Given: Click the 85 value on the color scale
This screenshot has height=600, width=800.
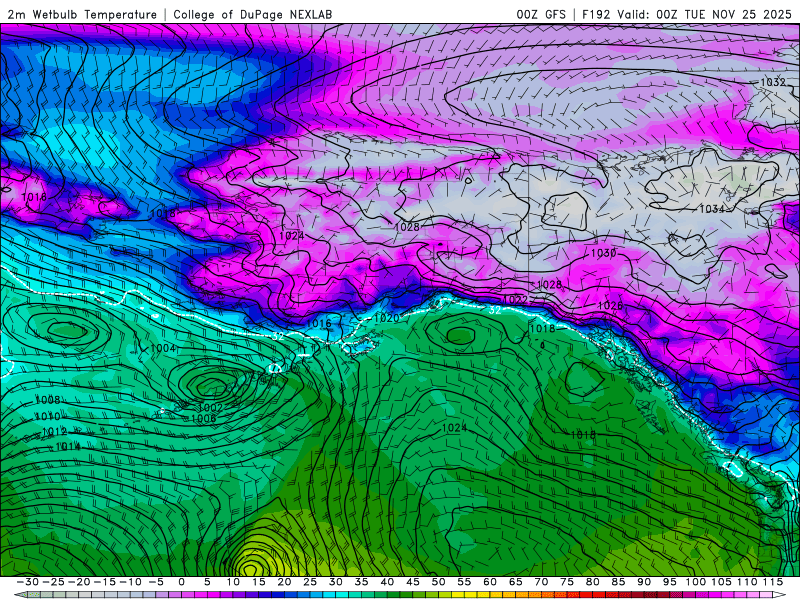Looking at the screenshot, I should pos(618,582).
